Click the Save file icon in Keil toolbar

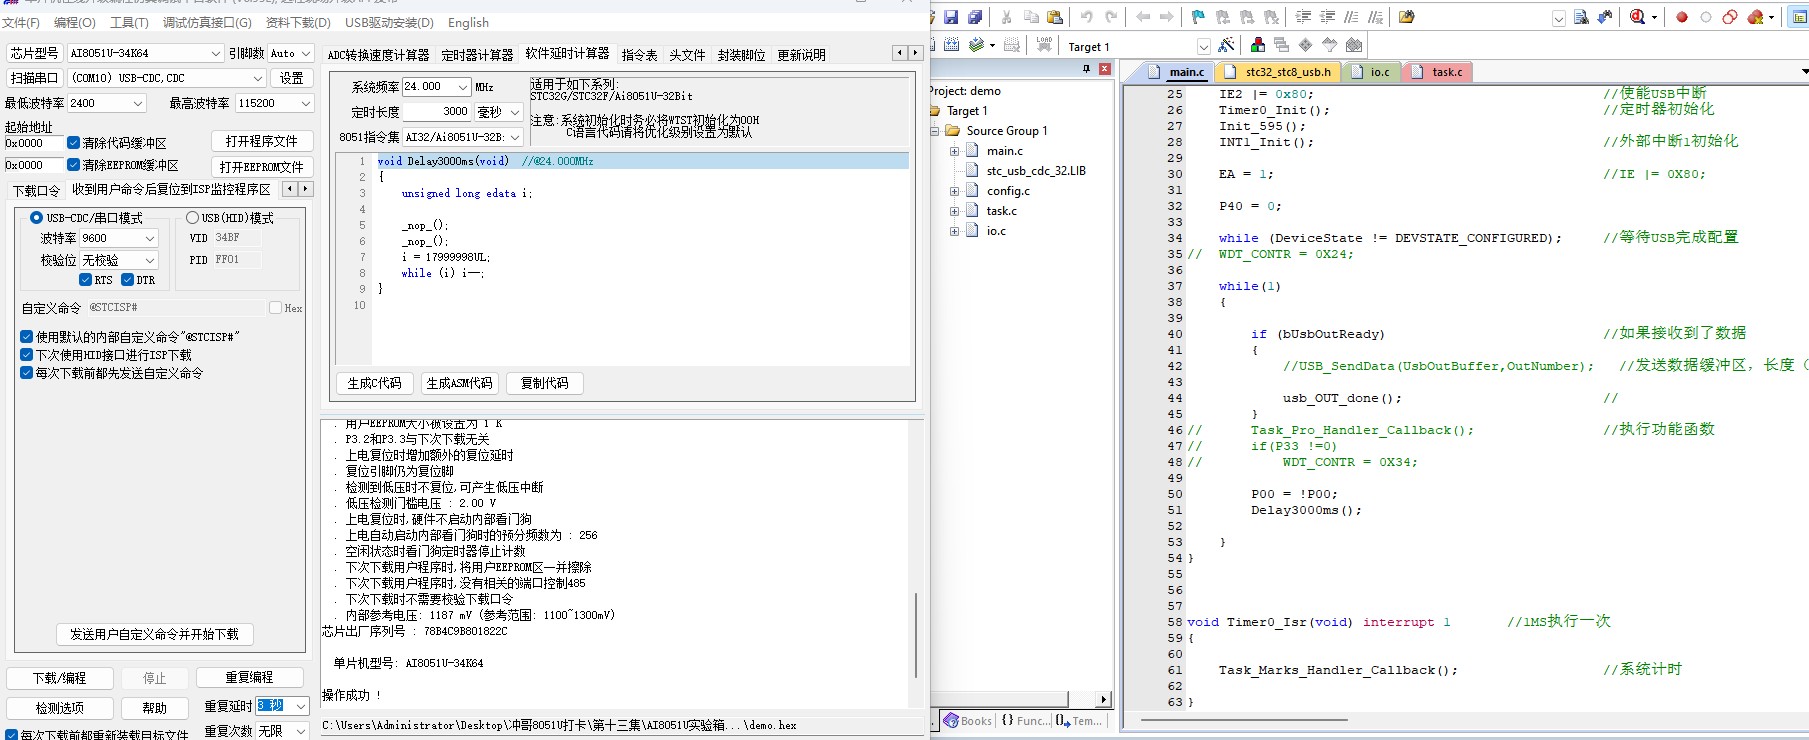tap(951, 17)
